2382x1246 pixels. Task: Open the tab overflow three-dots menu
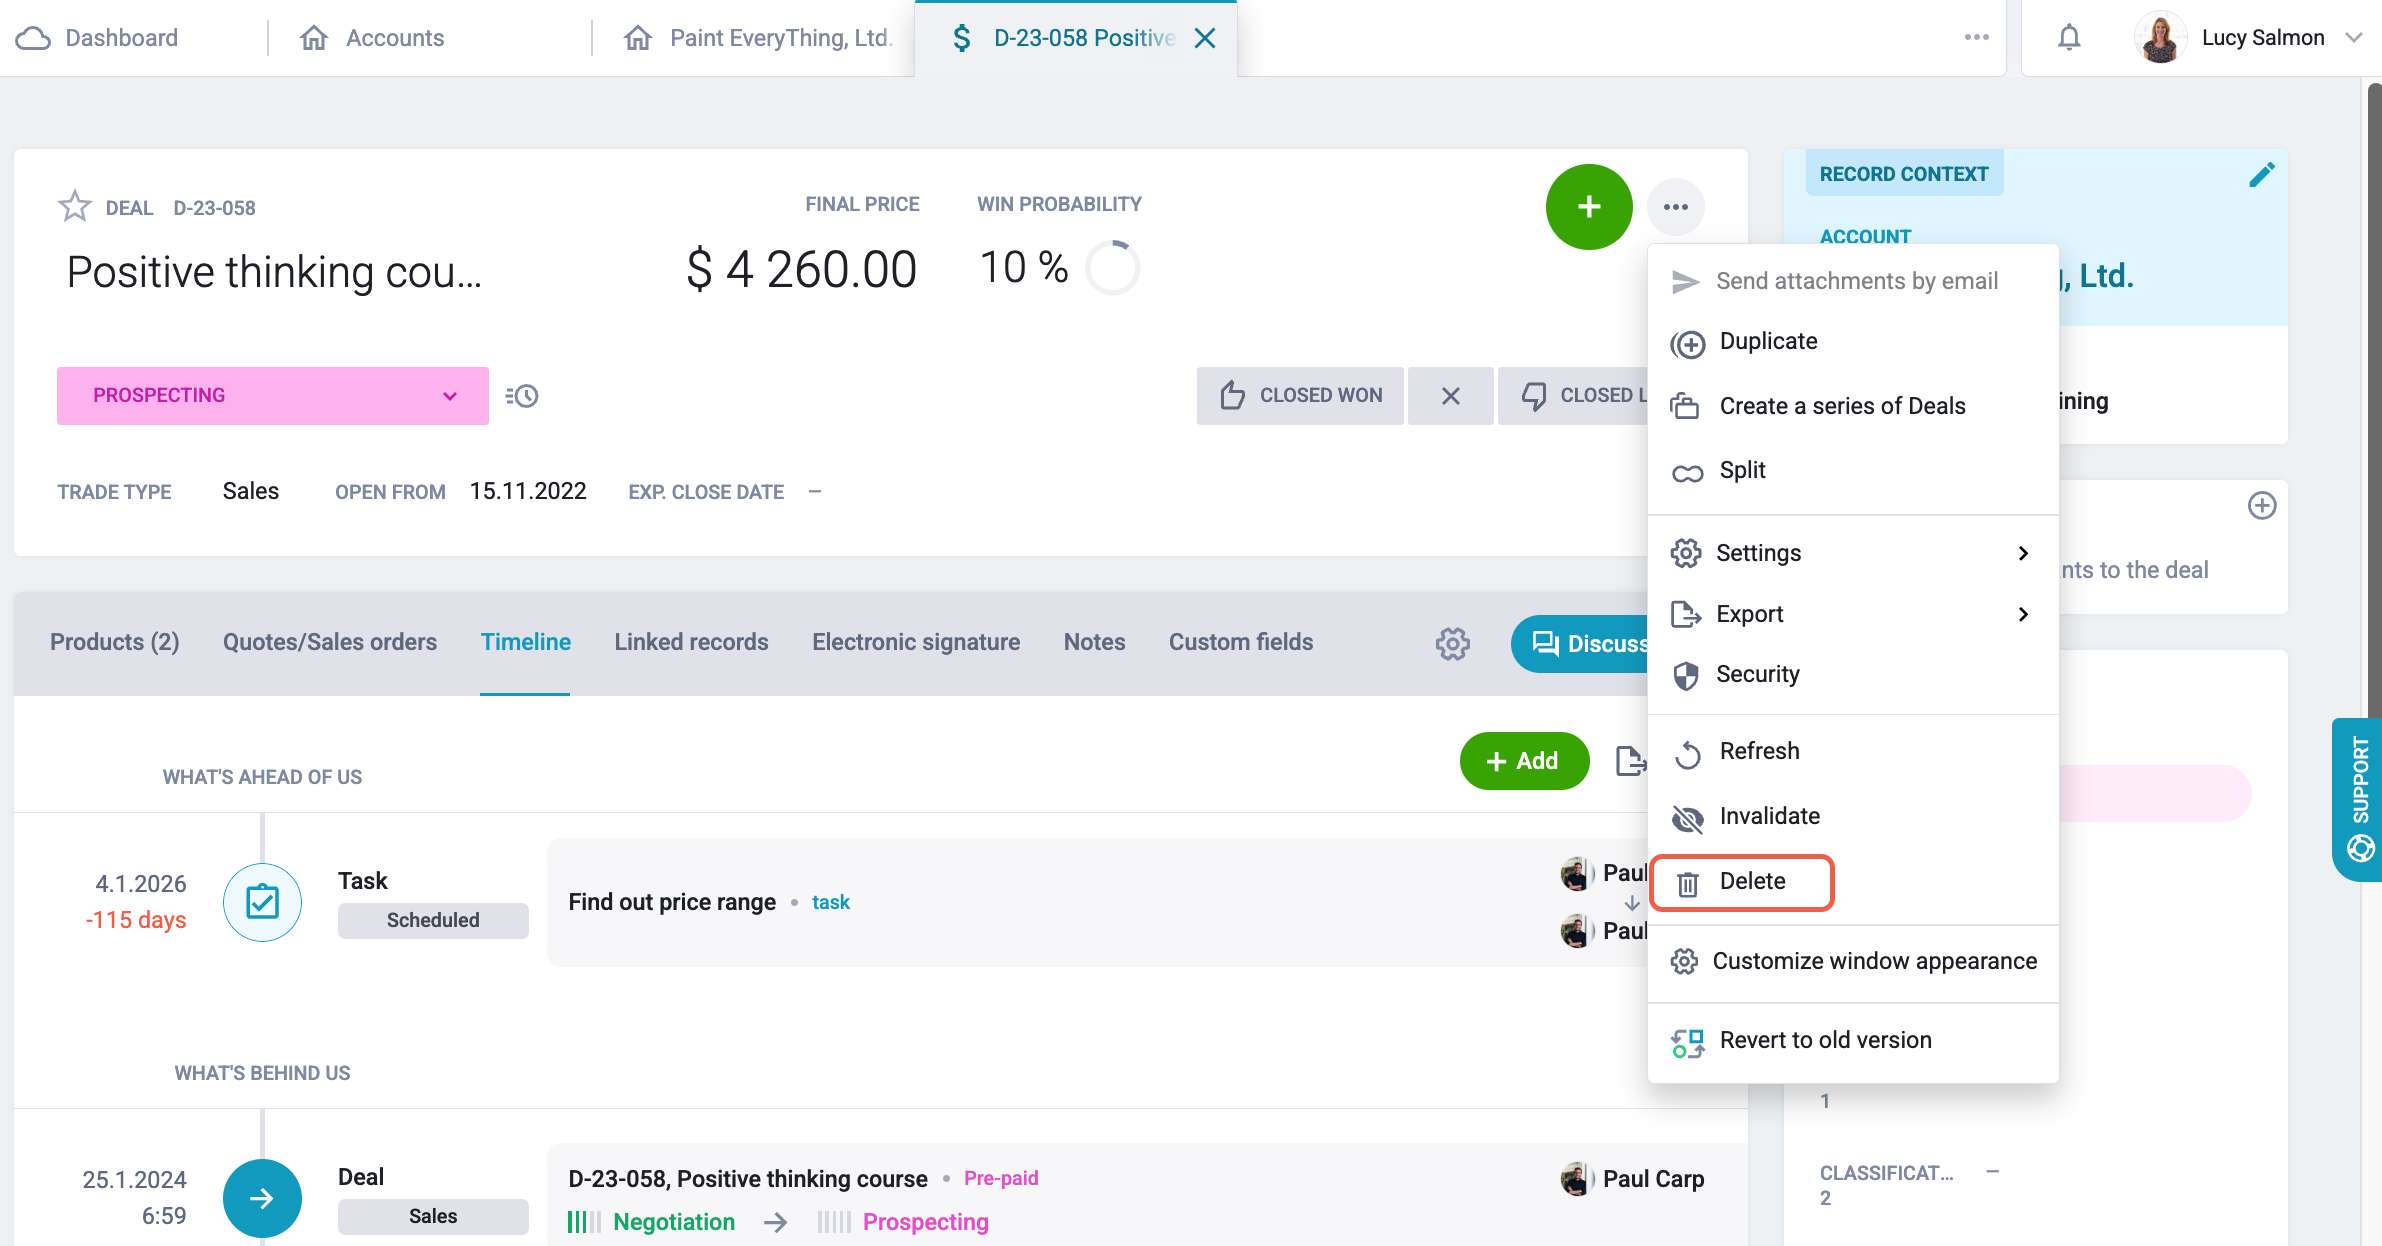[1976, 38]
